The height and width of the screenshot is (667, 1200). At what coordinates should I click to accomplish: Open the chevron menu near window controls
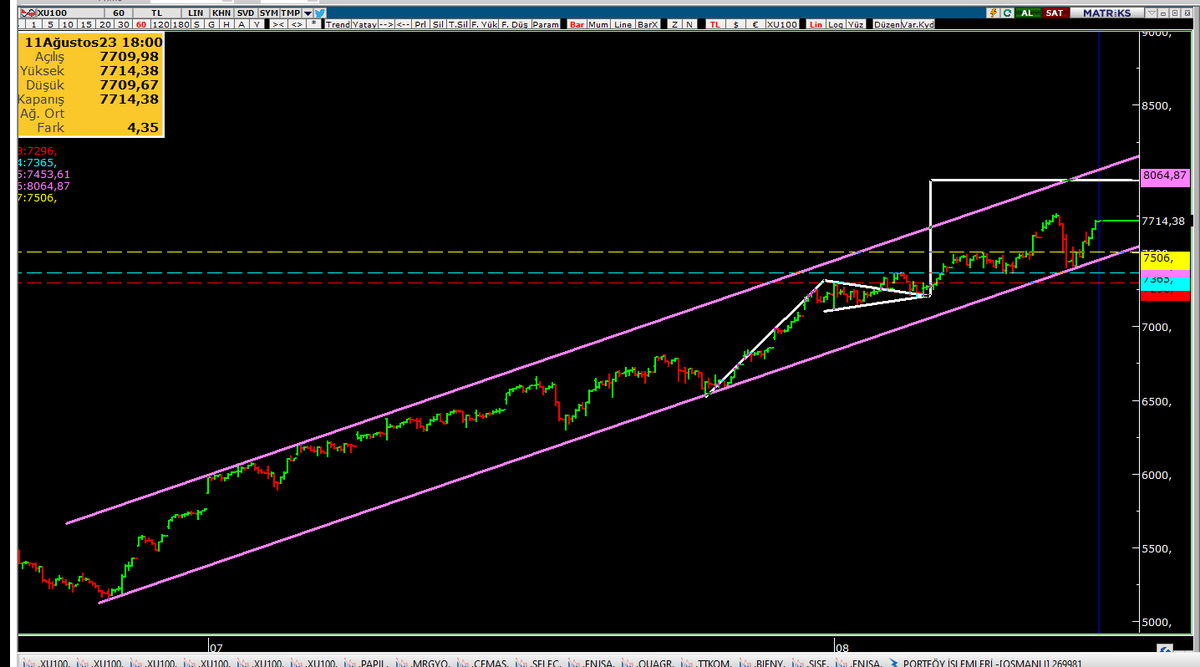click(x=1152, y=12)
